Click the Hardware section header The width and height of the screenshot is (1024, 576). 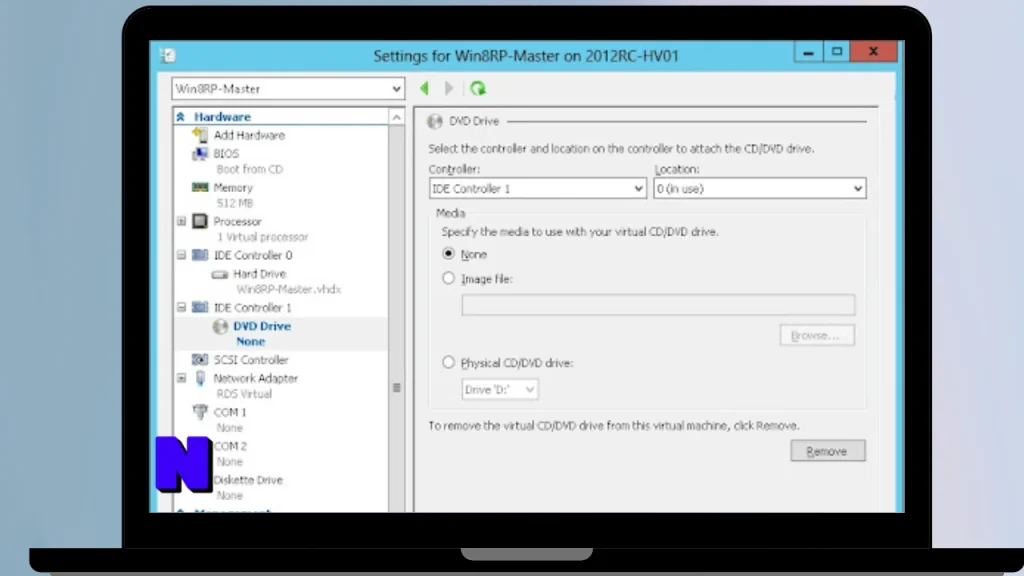[x=222, y=117]
